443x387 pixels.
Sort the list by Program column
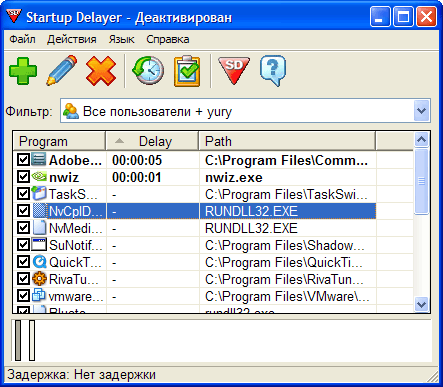(59, 141)
